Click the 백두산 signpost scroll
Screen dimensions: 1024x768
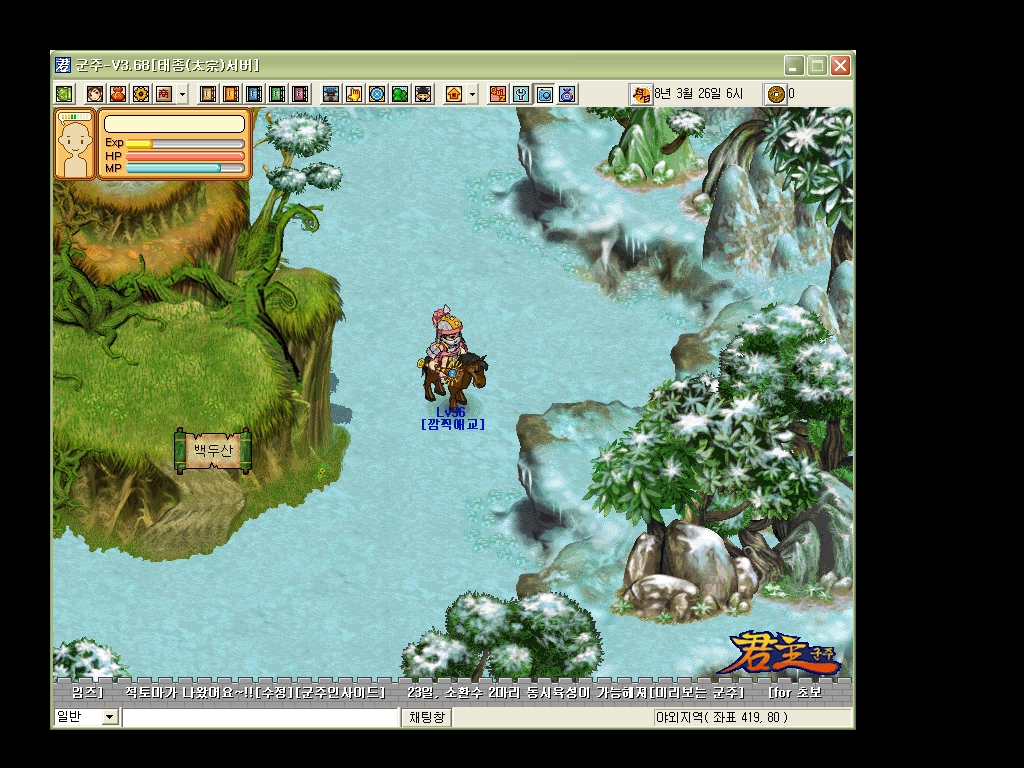coord(212,451)
